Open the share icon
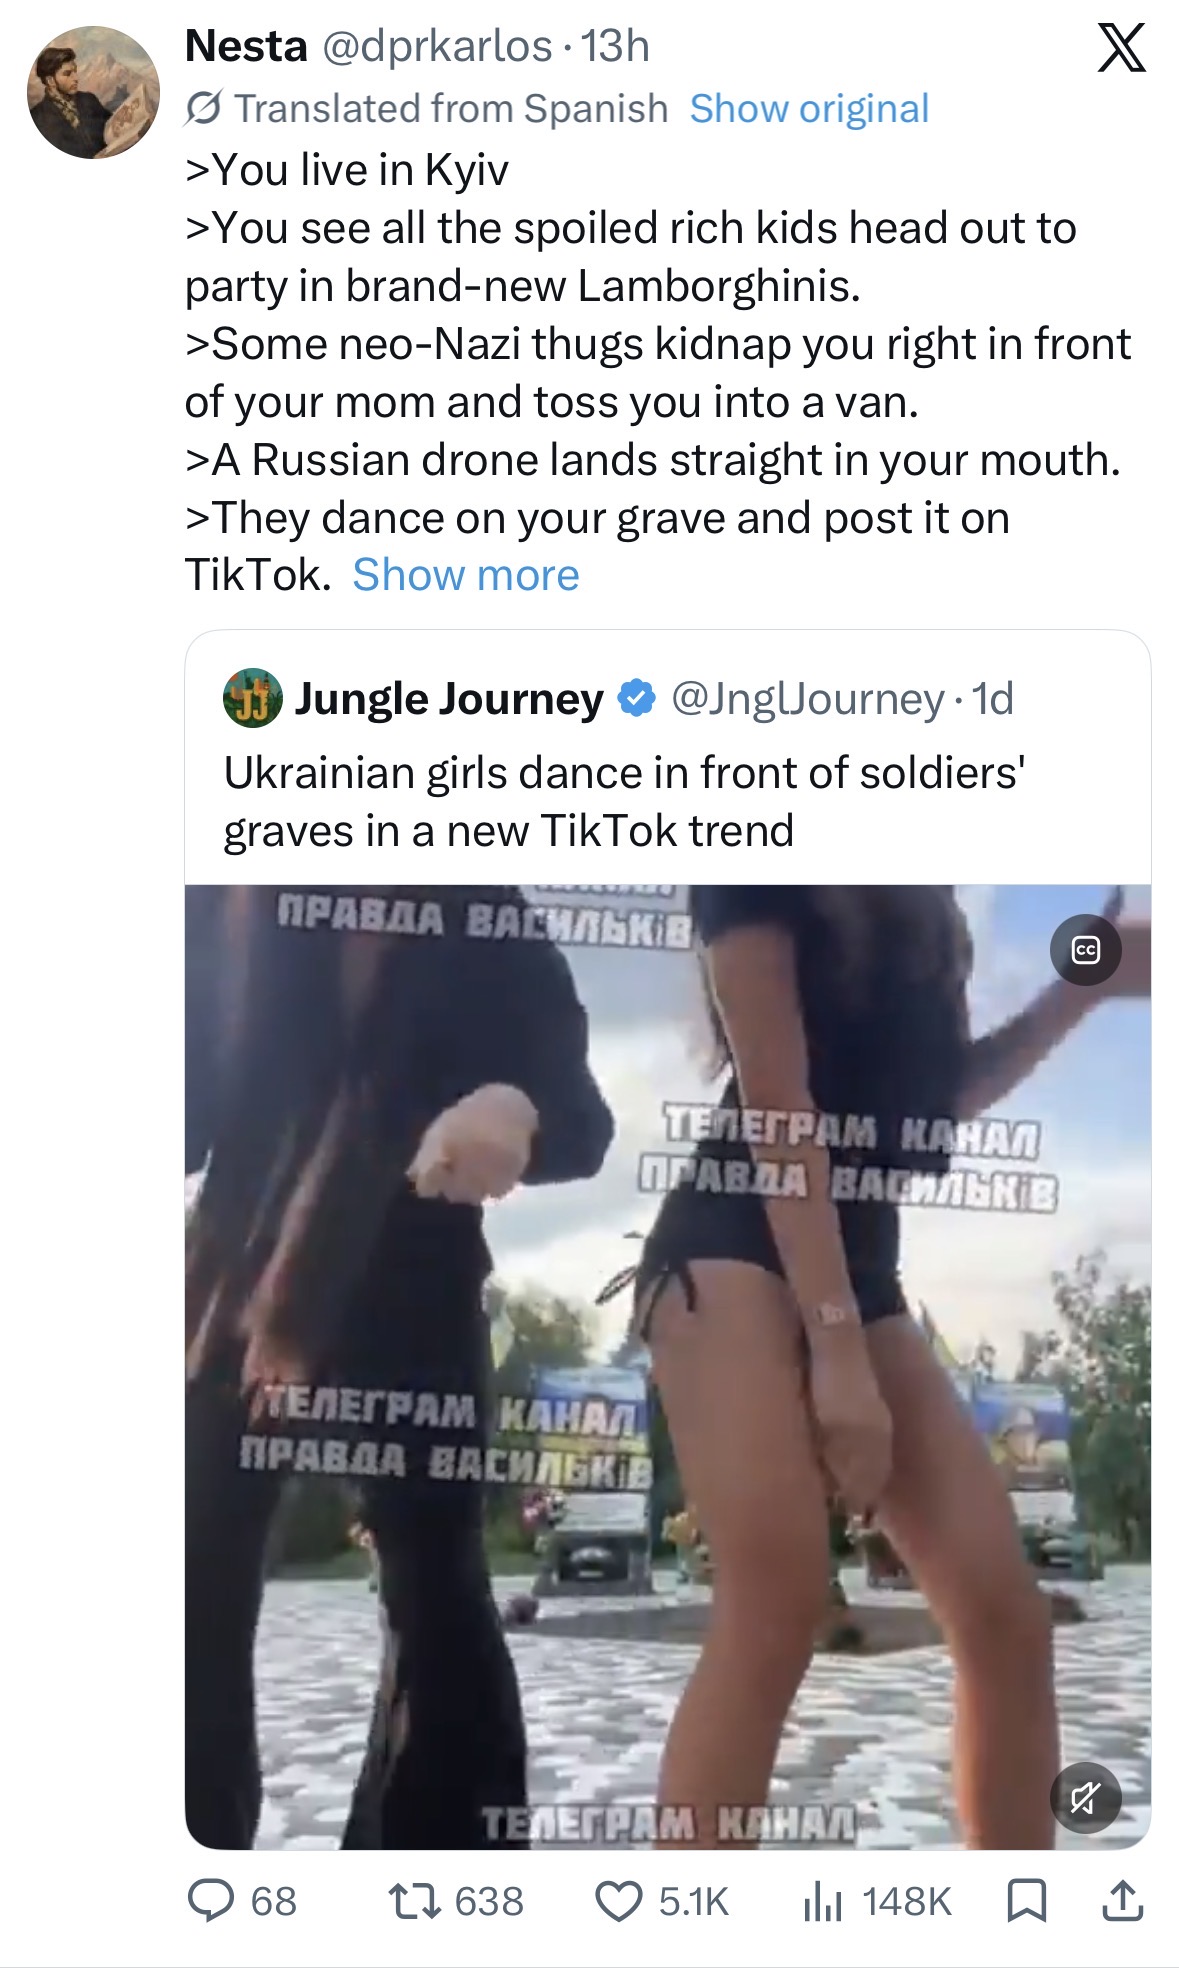Viewport: 1179px width, 1968px height. (1122, 1901)
